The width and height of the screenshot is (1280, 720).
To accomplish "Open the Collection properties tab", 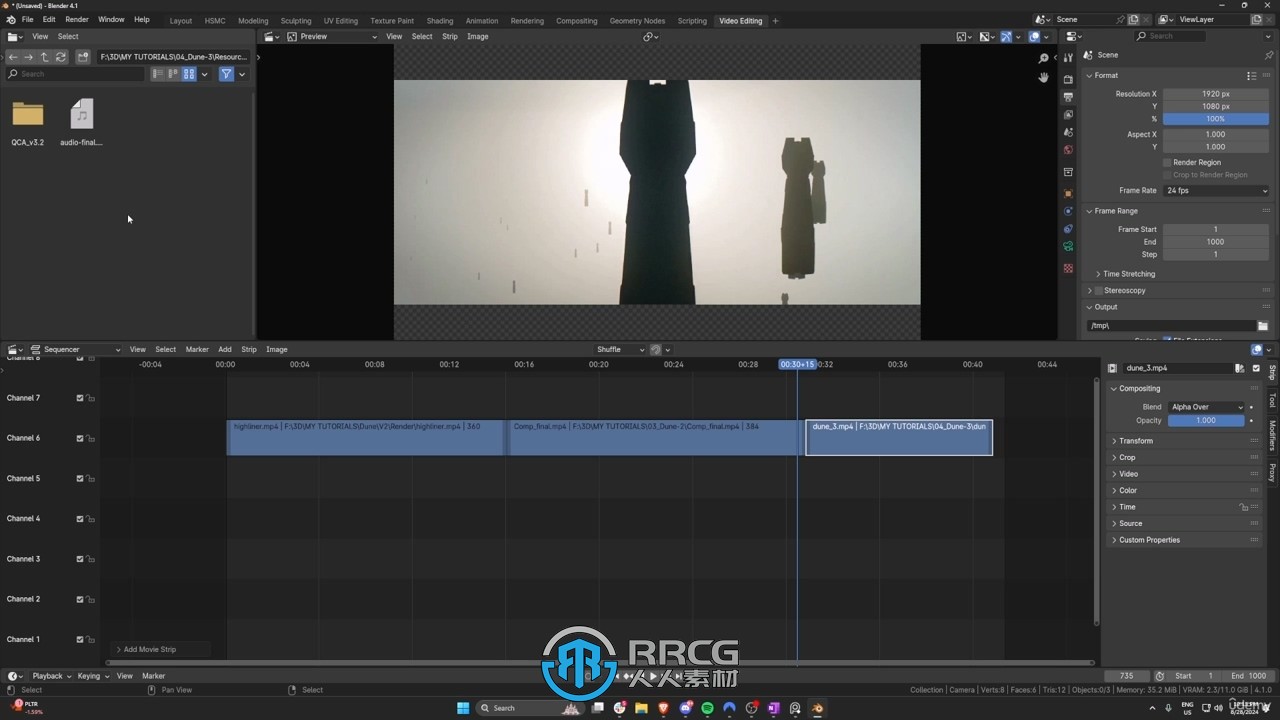I will point(1068,172).
